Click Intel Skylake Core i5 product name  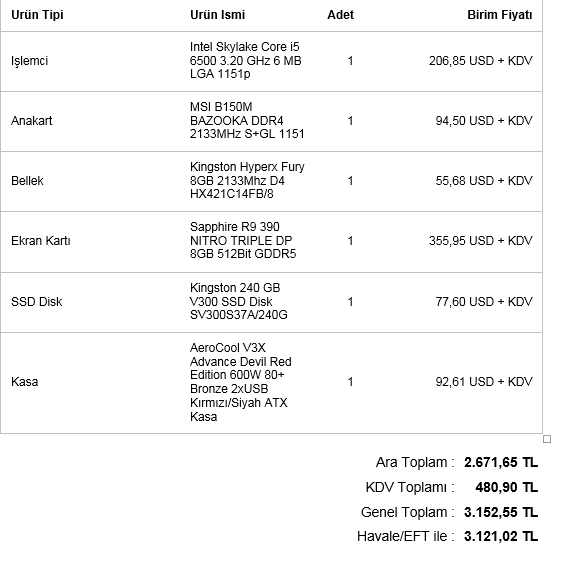click(x=245, y=60)
